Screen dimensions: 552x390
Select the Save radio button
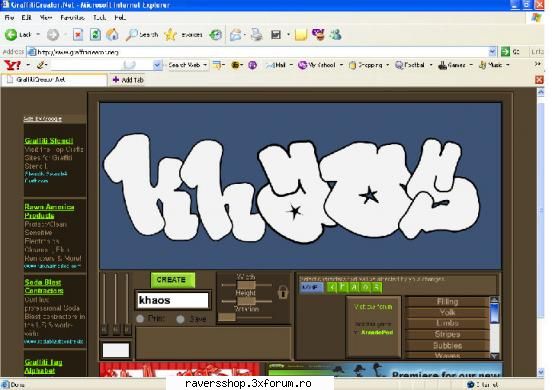pyautogui.click(x=180, y=319)
